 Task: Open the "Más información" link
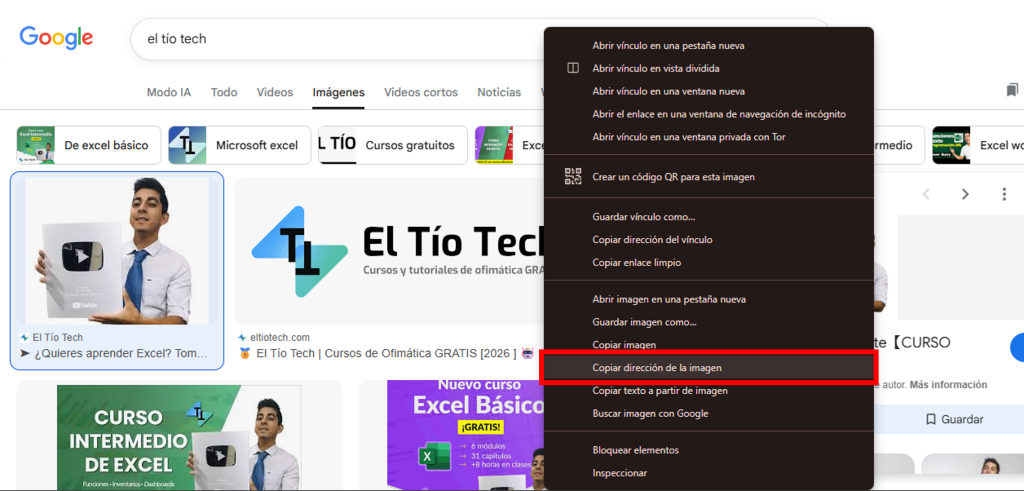[948, 384]
